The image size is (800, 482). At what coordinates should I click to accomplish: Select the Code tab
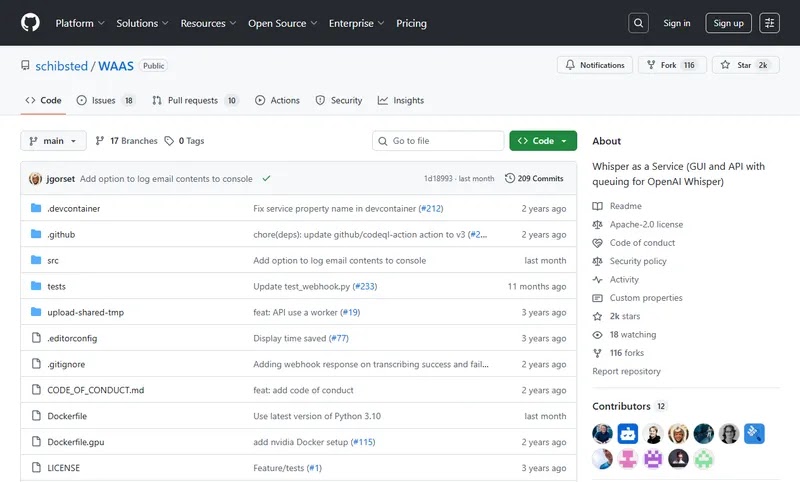(x=43, y=100)
